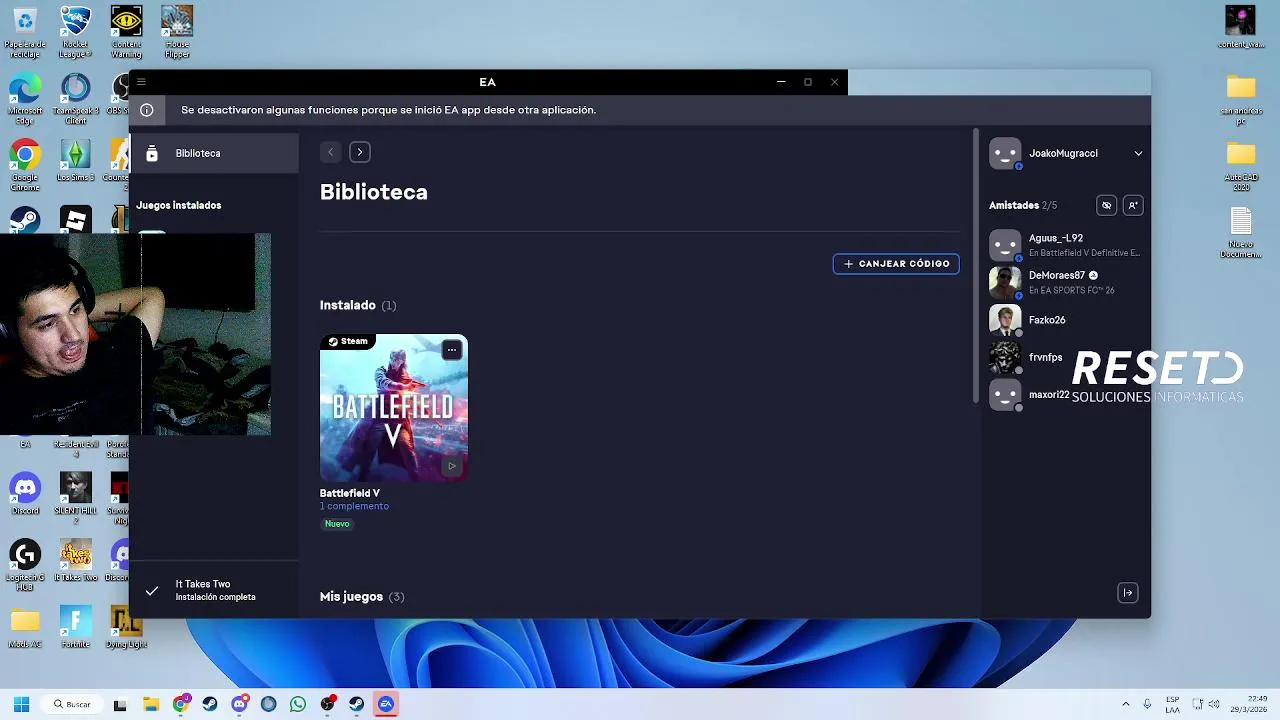Open the 1 complemento link under Battlefield V

point(354,506)
